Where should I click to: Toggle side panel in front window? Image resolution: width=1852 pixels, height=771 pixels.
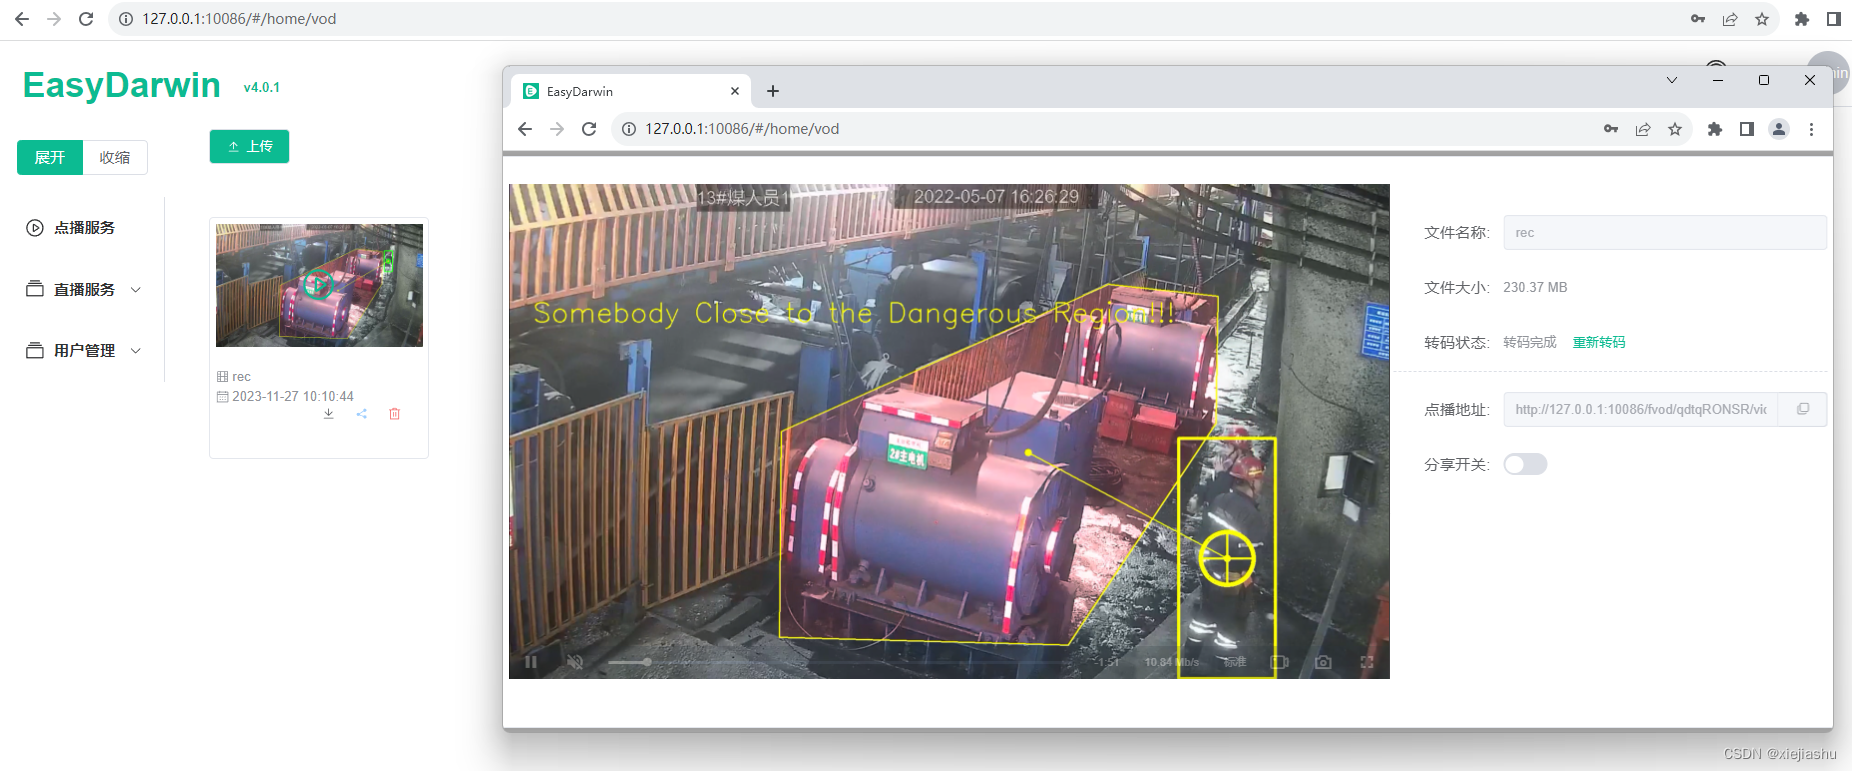coord(1747,129)
